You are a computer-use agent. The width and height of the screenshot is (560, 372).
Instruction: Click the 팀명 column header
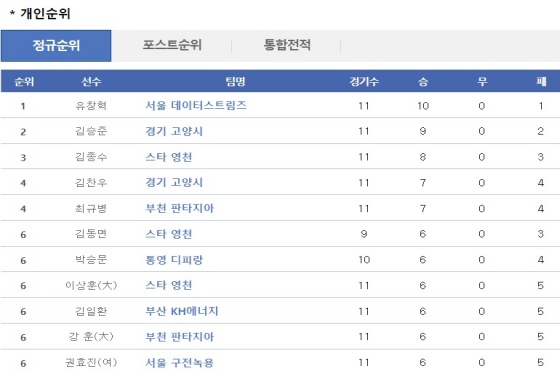[235, 81]
